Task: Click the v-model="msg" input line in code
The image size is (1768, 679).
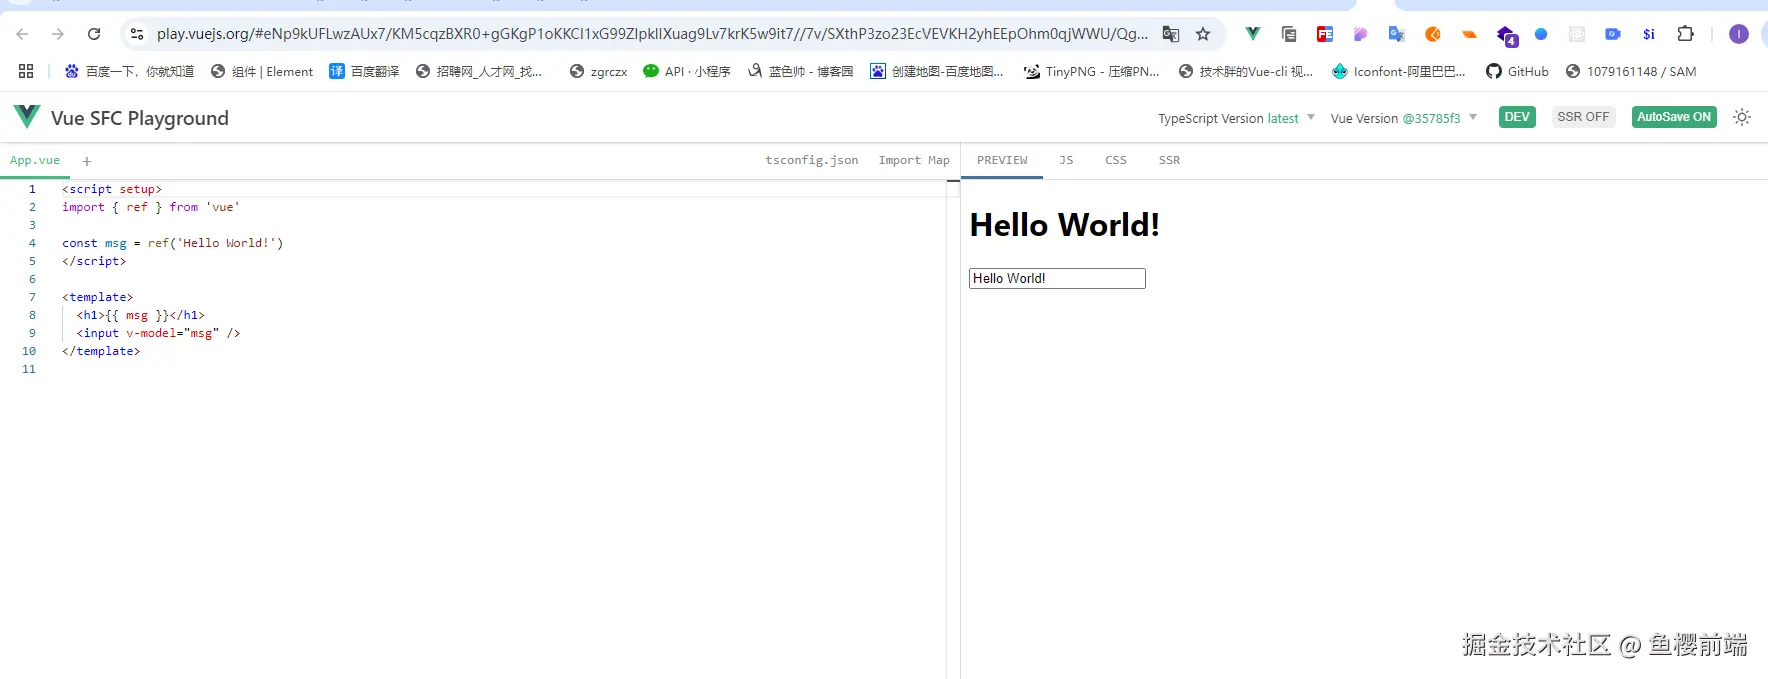Action: tap(158, 333)
